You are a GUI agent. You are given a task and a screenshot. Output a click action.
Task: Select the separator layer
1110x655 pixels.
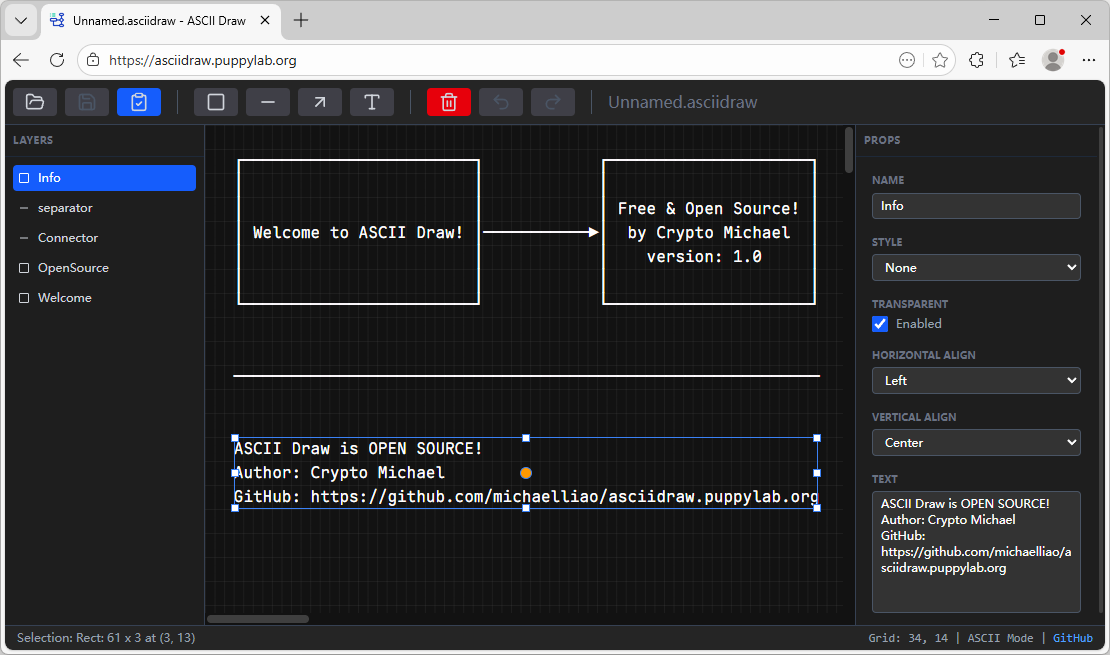pyautogui.click(x=65, y=208)
